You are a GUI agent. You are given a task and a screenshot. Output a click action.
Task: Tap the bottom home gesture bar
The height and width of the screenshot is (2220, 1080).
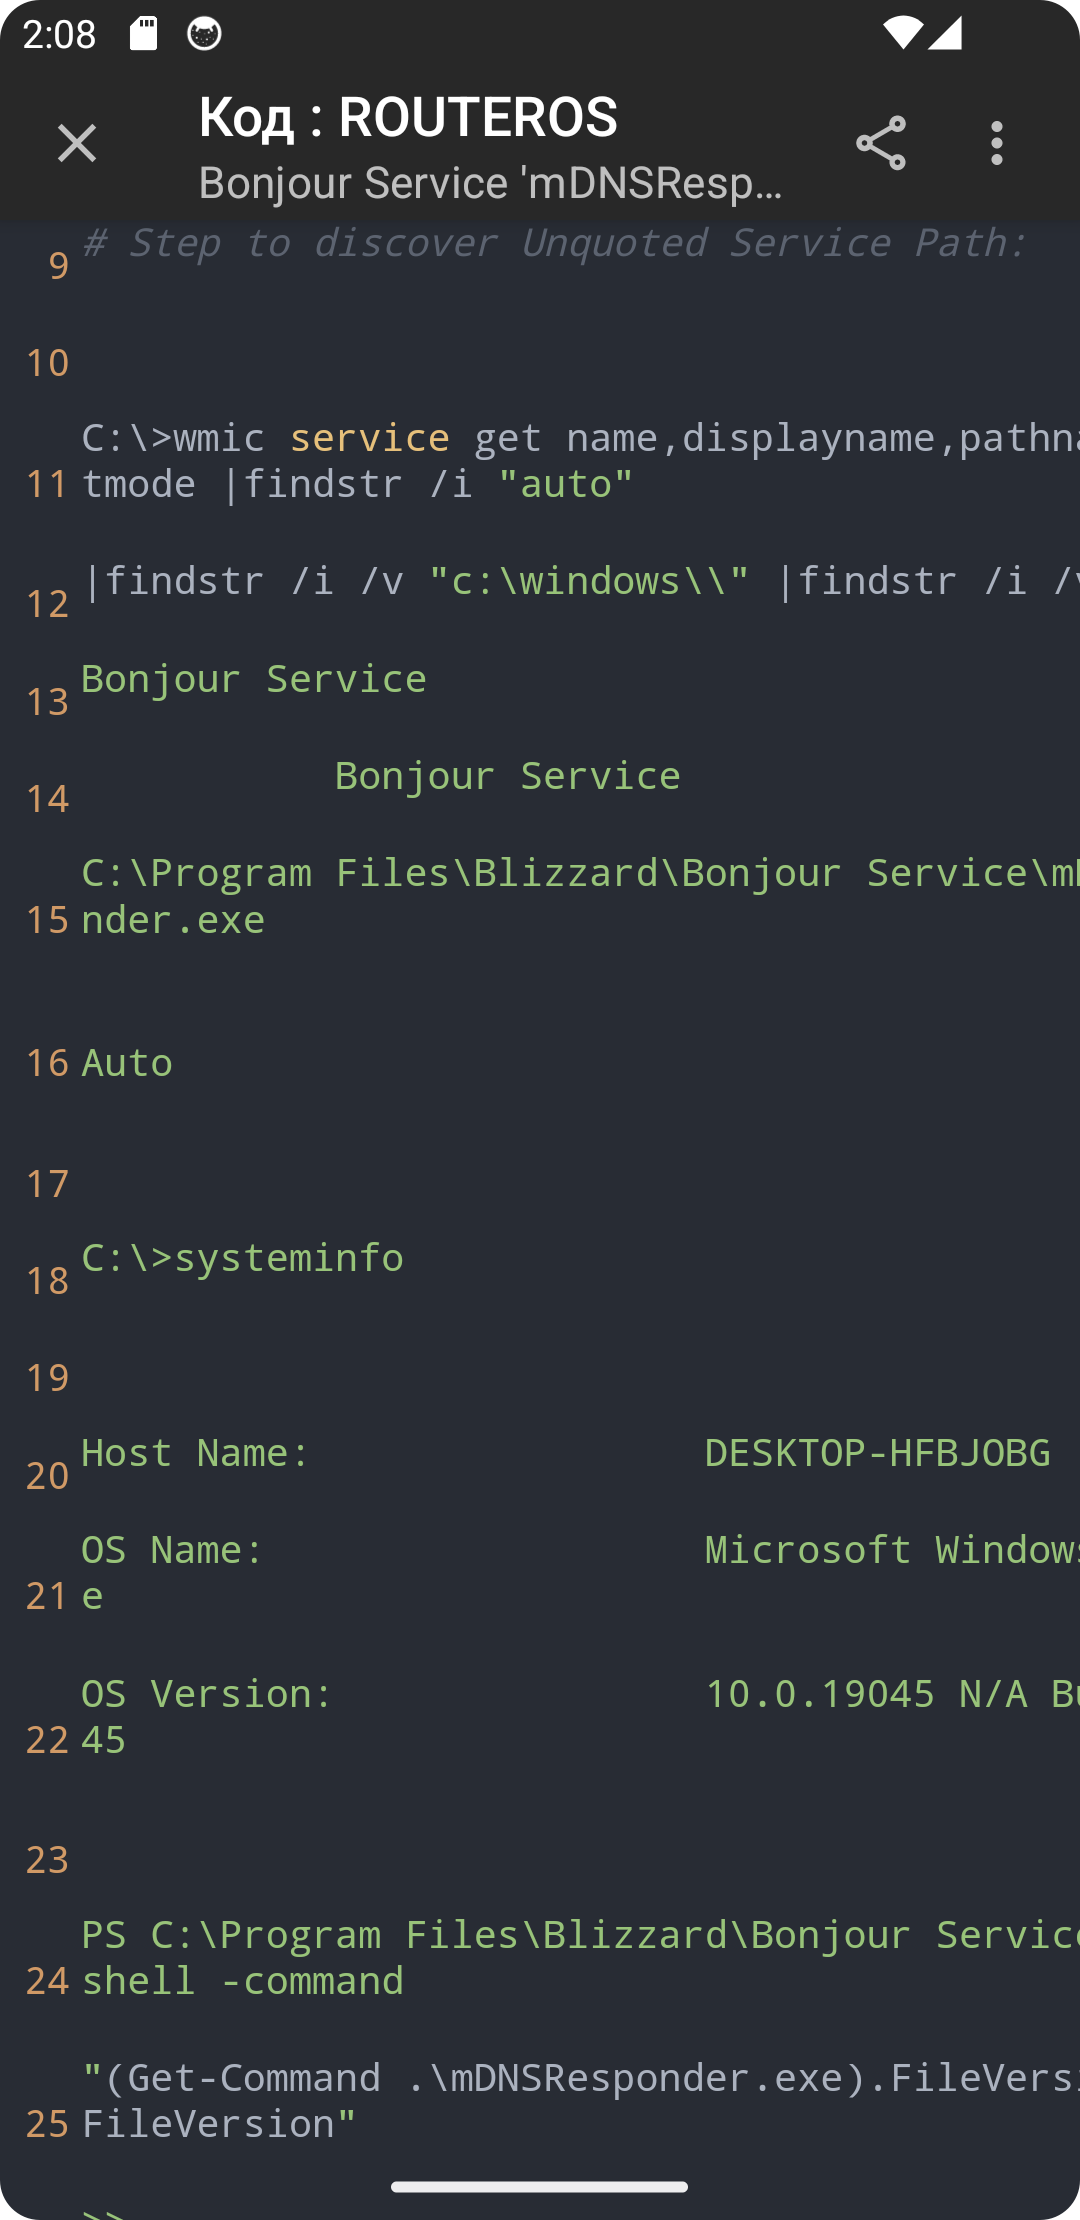540,2187
